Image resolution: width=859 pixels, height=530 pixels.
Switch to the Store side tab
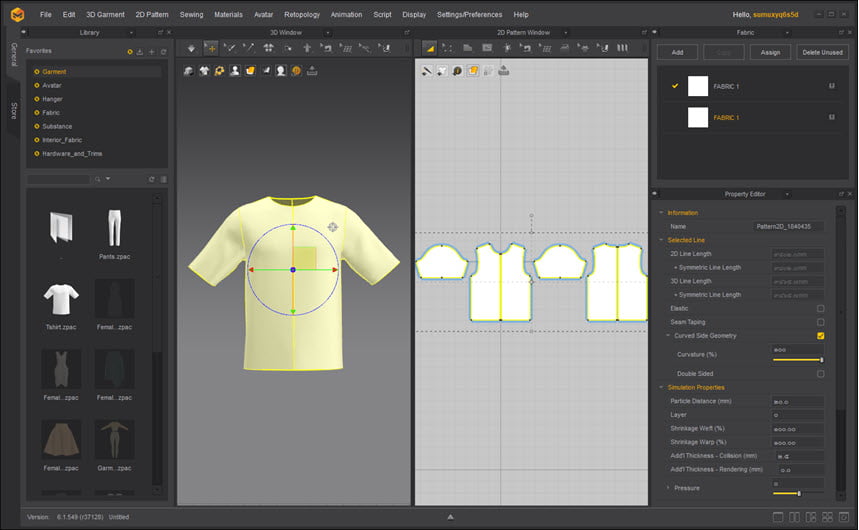(x=14, y=110)
